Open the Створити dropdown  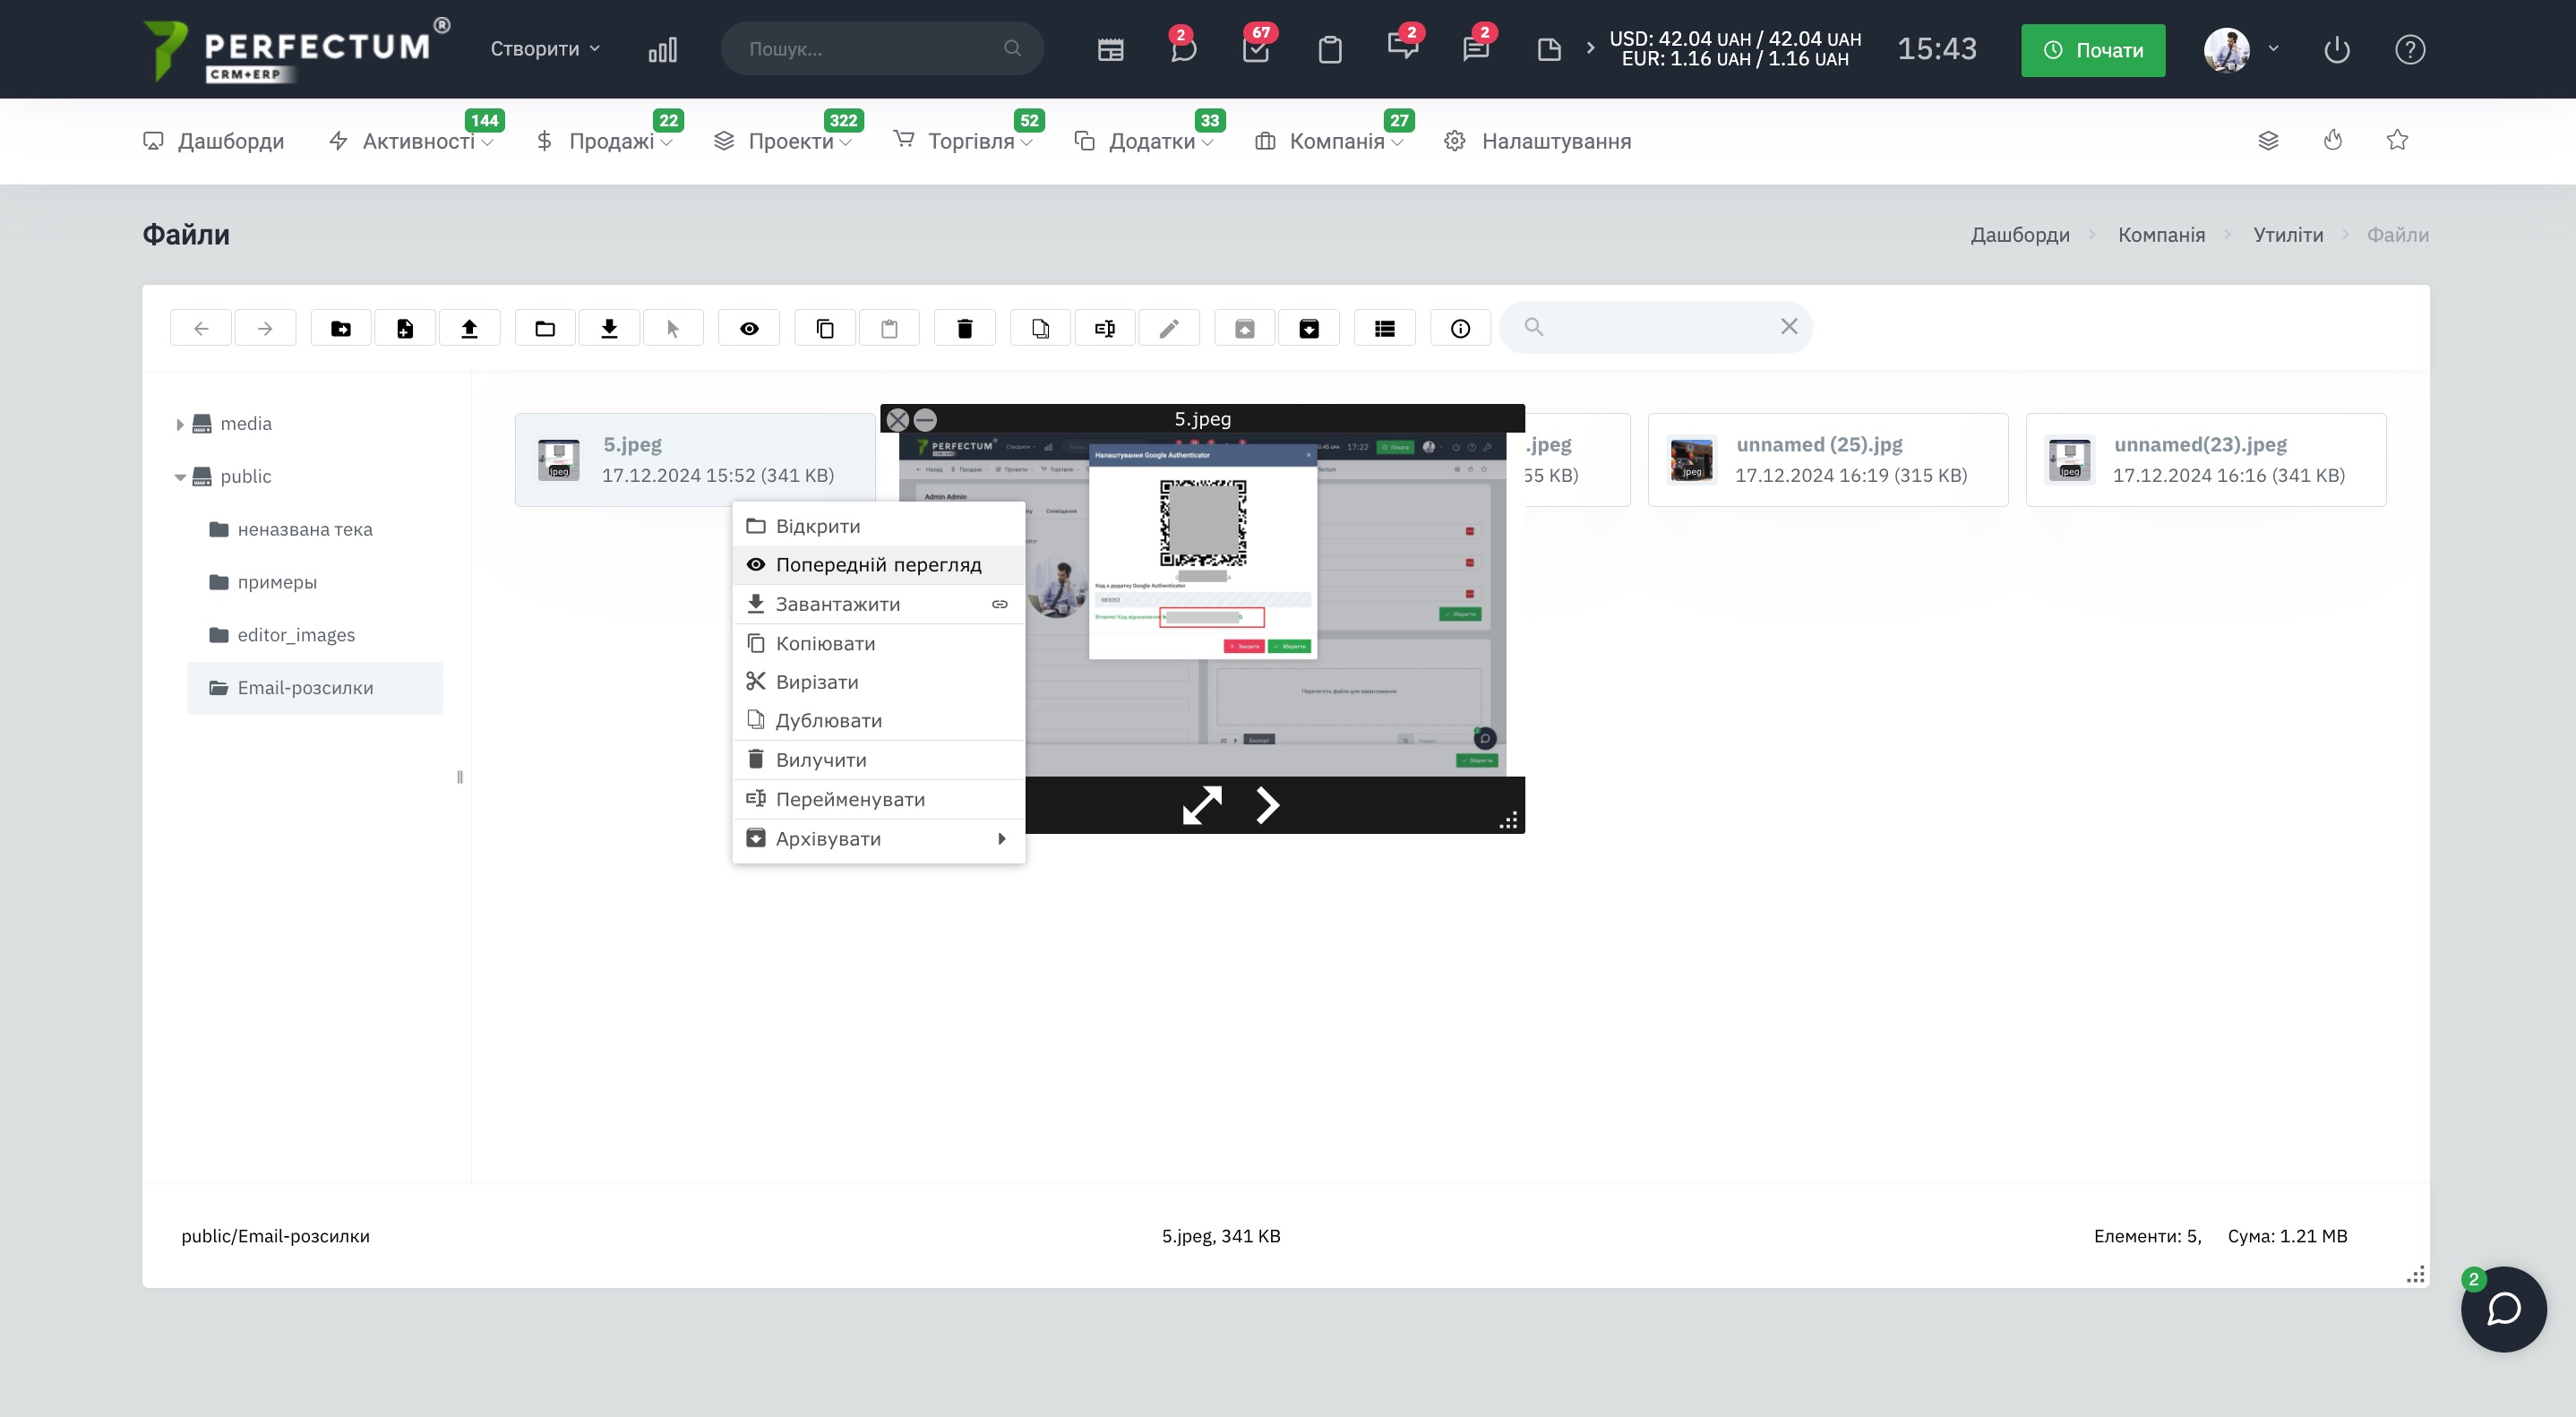click(544, 49)
